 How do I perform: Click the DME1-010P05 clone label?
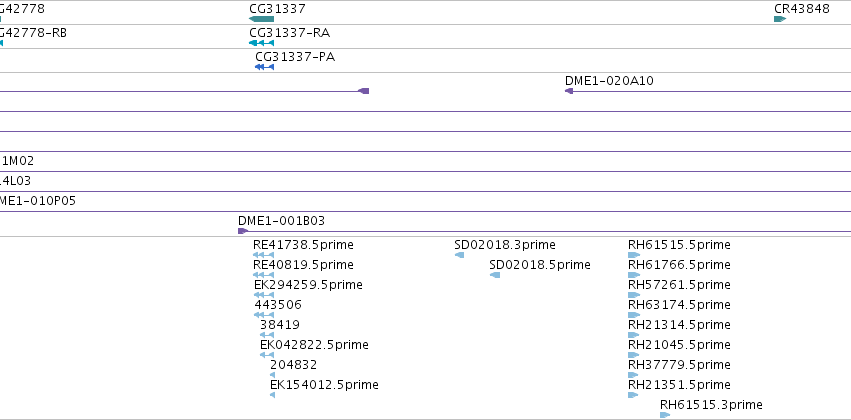click(x=37, y=201)
